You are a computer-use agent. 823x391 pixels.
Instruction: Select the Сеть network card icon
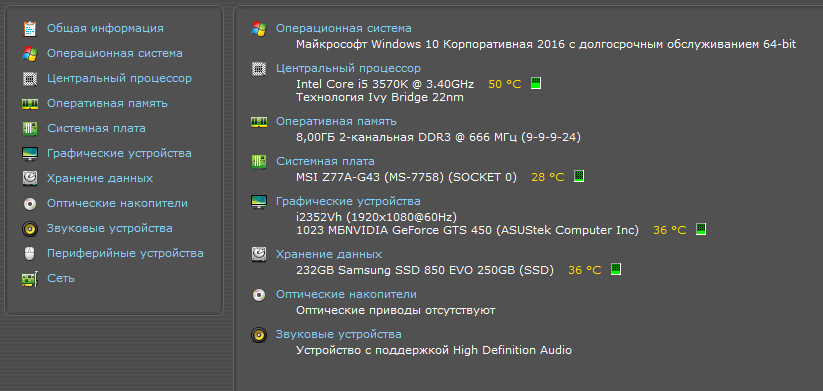pos(30,279)
